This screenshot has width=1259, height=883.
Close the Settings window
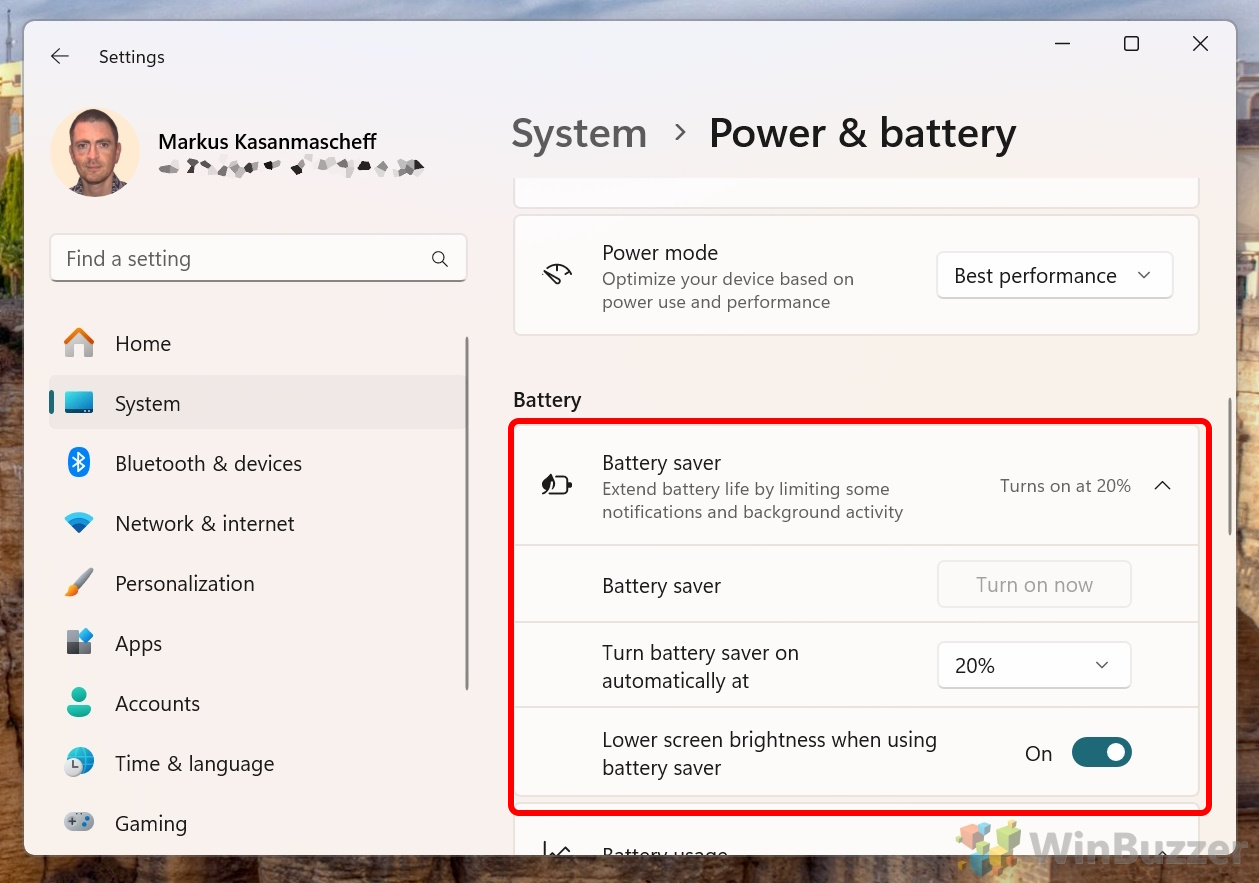tap(1201, 44)
